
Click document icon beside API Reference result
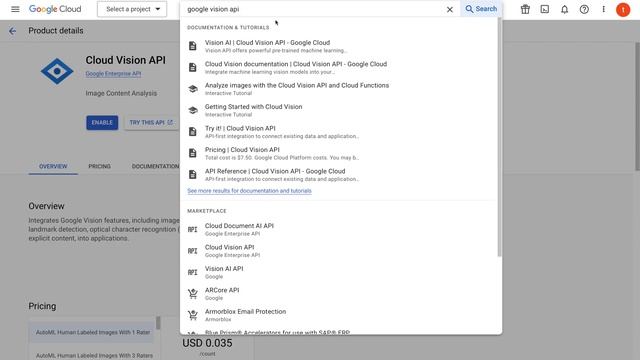193,174
